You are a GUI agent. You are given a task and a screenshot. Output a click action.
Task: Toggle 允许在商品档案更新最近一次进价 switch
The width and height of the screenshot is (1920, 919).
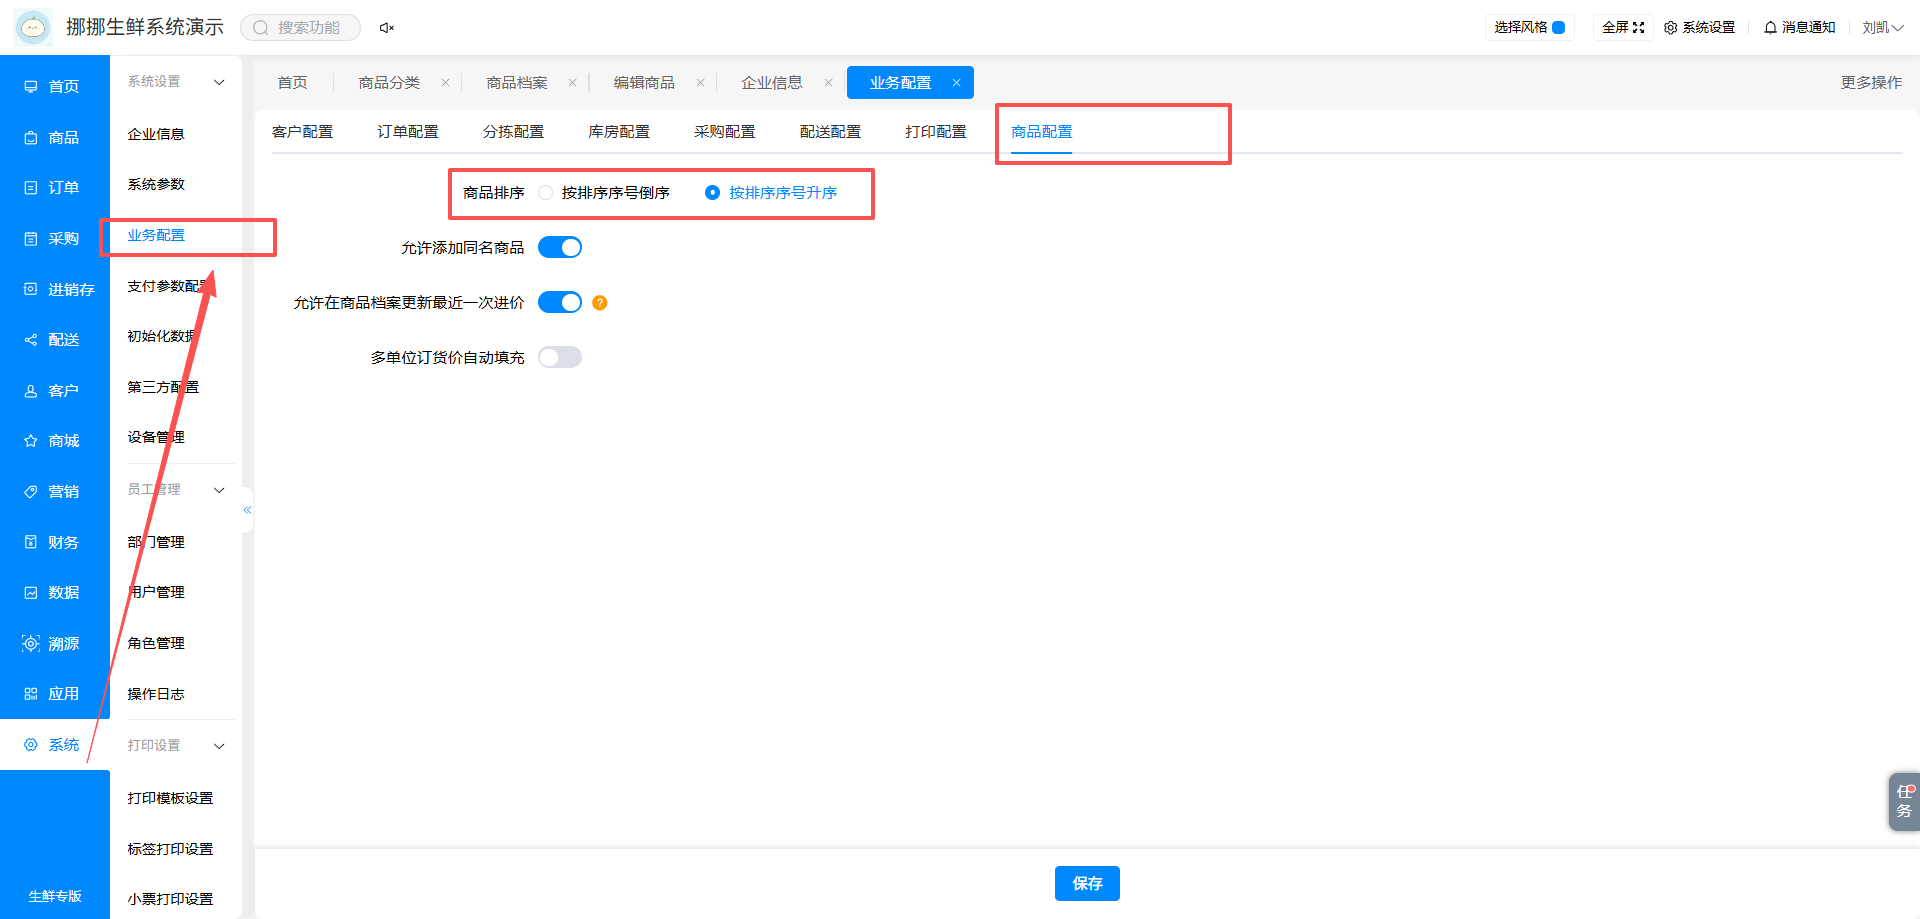click(x=560, y=302)
